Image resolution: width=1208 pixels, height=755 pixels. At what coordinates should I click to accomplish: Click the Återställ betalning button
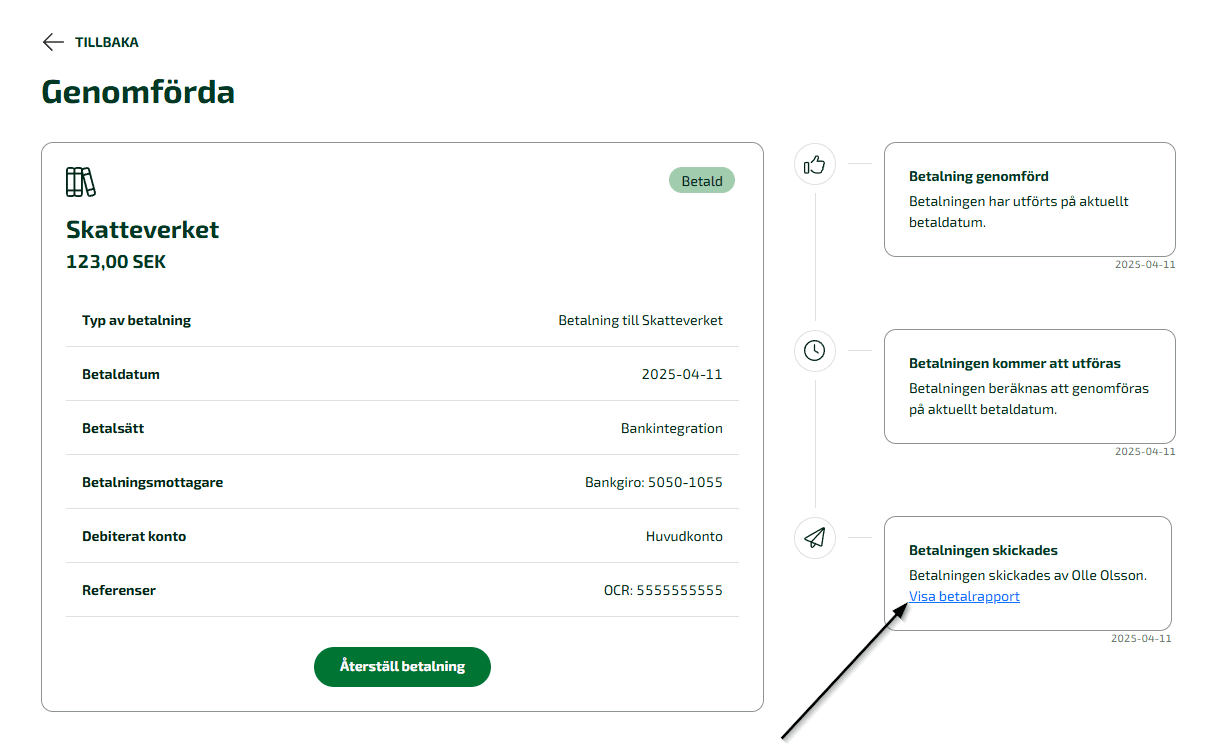[402, 667]
